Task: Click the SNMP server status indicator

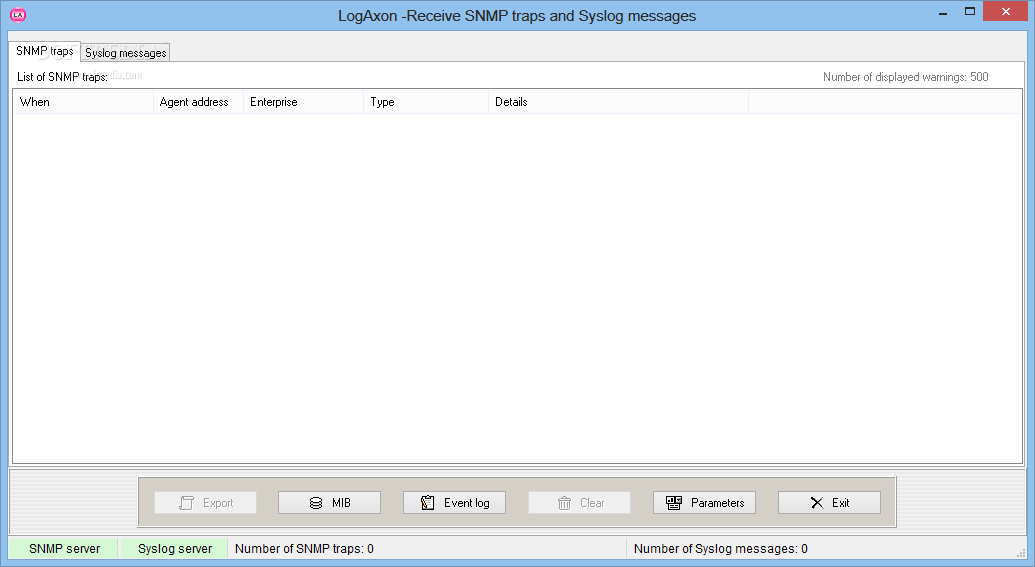Action: point(64,549)
